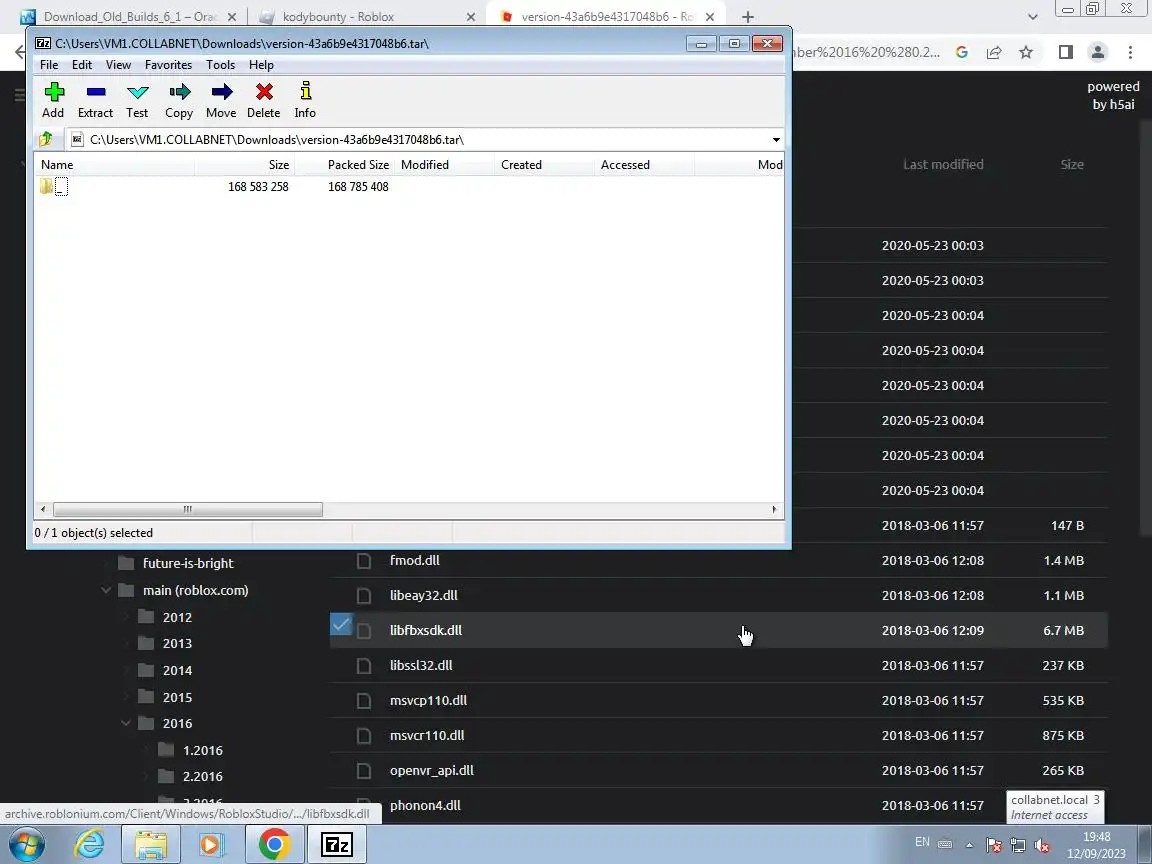Check the libeay32.dll checkbox
Viewport: 1152px width, 864px height.
coord(364,596)
